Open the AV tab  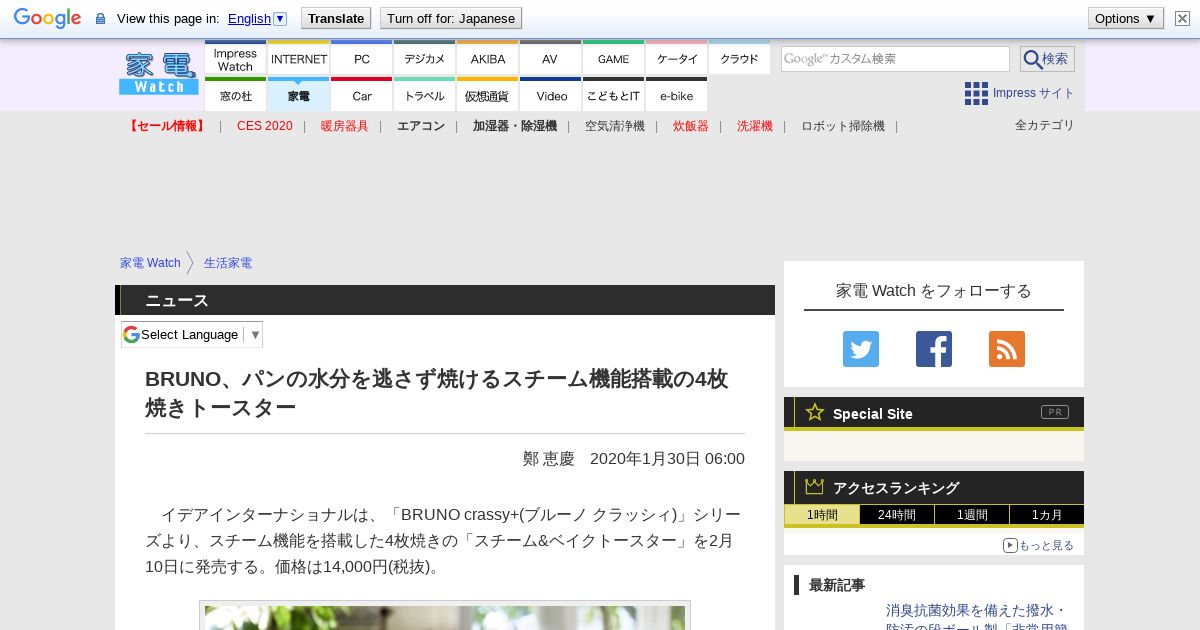click(x=550, y=58)
